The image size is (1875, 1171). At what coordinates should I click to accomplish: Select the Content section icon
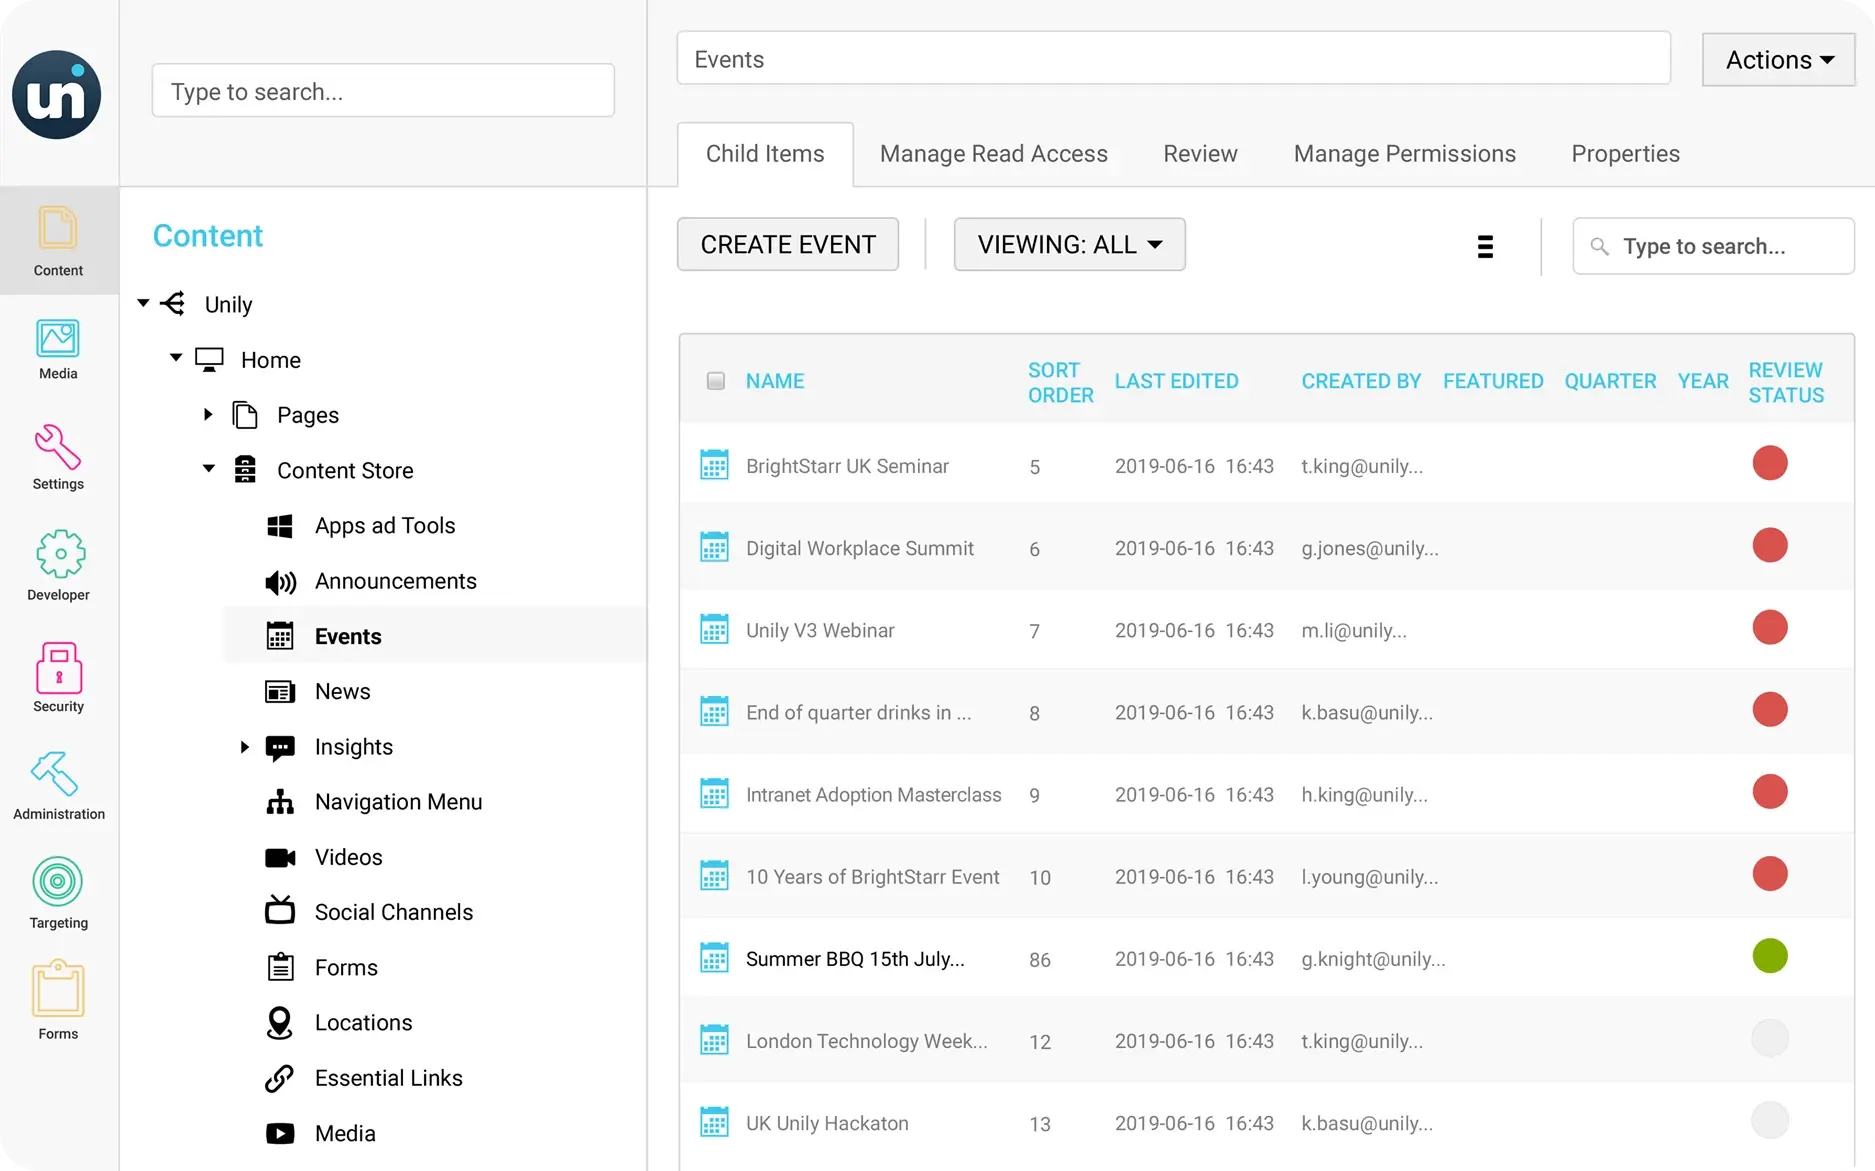(58, 241)
